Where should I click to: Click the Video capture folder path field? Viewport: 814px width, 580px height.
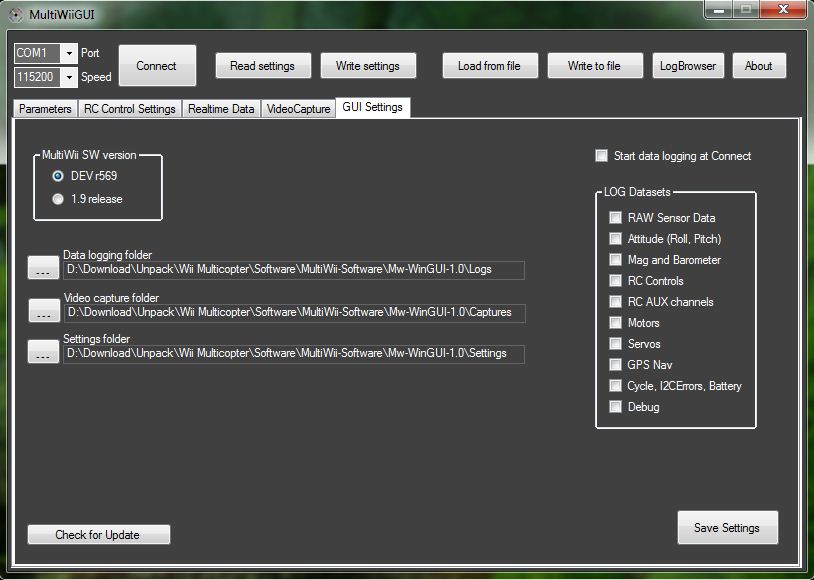[294, 313]
